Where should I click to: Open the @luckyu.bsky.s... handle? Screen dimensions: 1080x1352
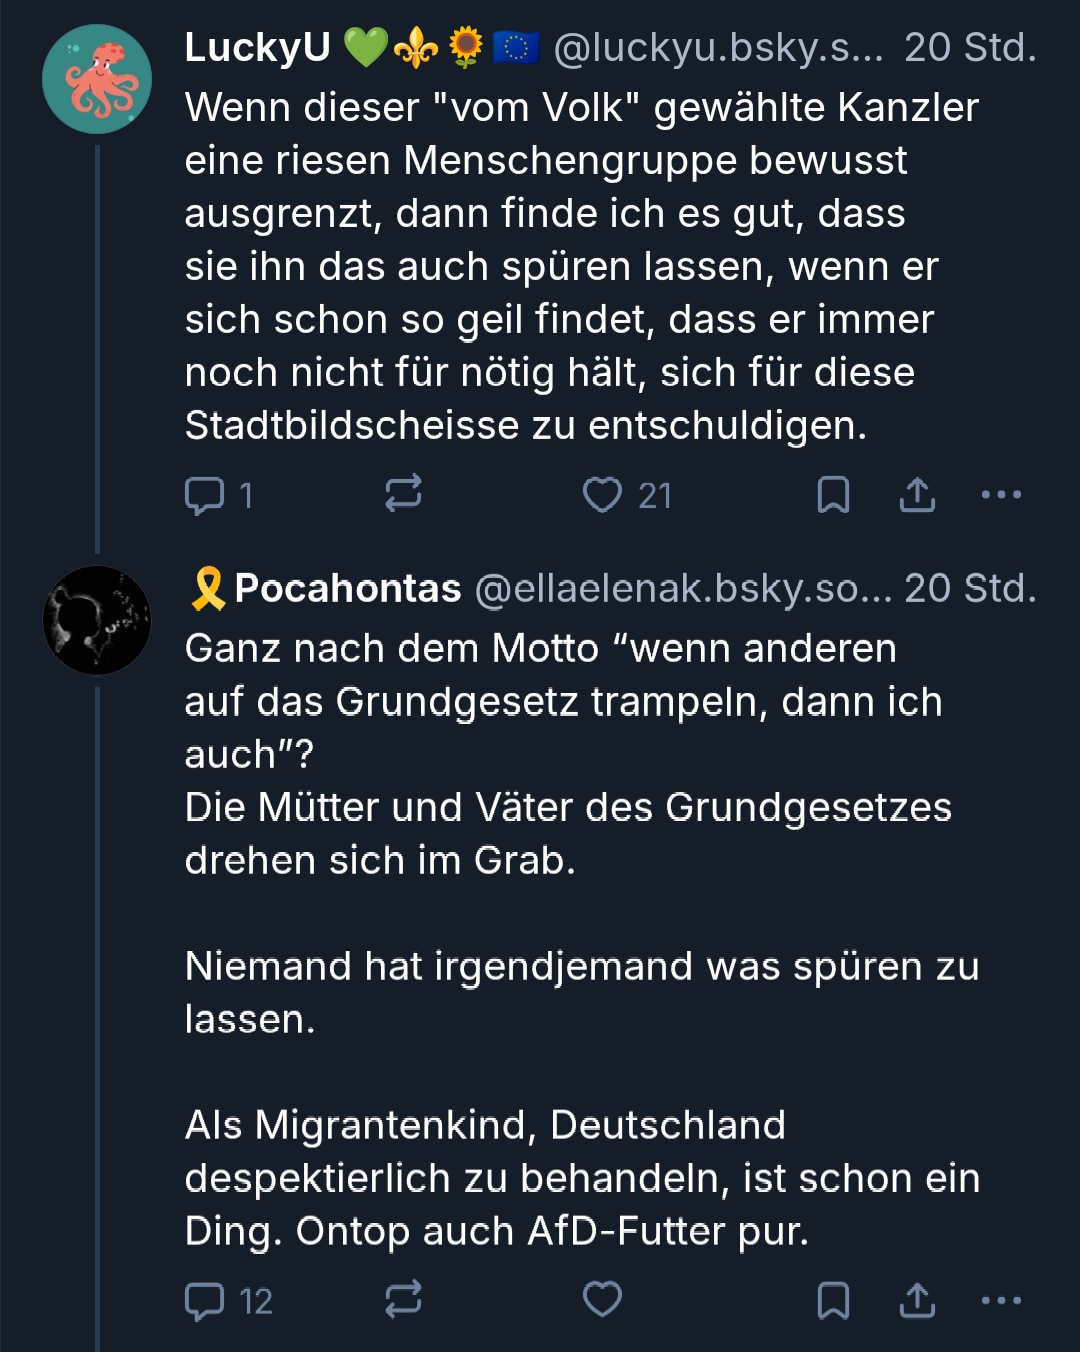pos(718,48)
